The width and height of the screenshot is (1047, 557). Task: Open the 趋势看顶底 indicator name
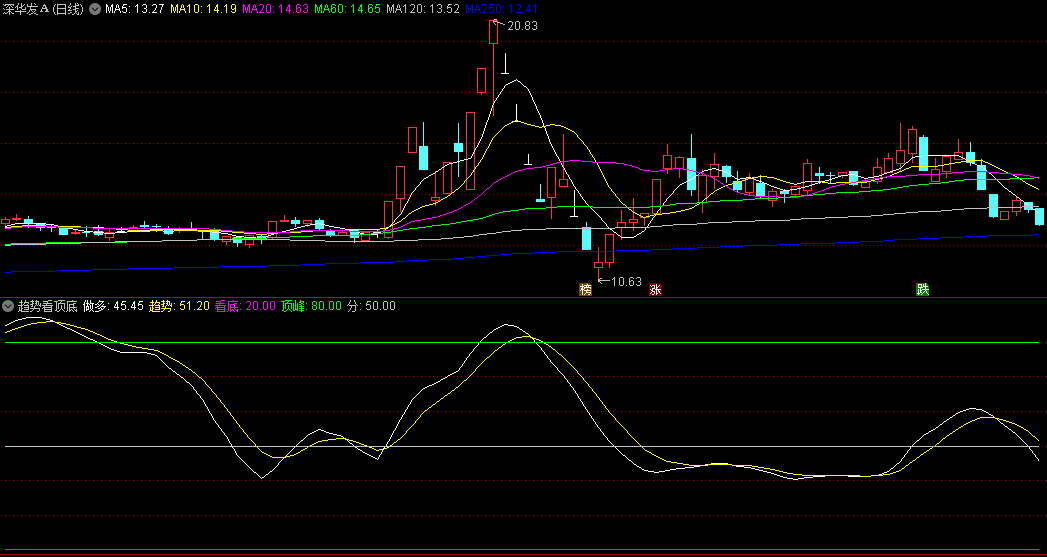(x=46, y=306)
